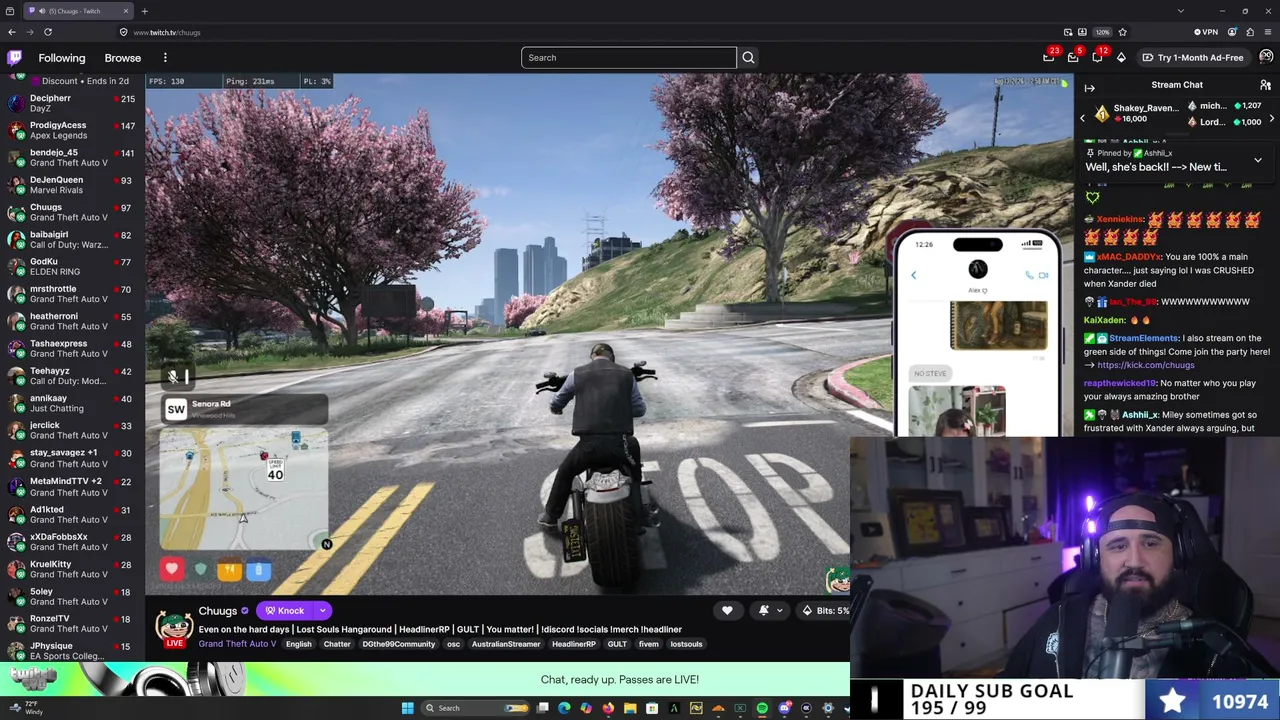Open the Firefox extensions icon
The height and width of the screenshot is (720, 1280).
tap(1250, 32)
